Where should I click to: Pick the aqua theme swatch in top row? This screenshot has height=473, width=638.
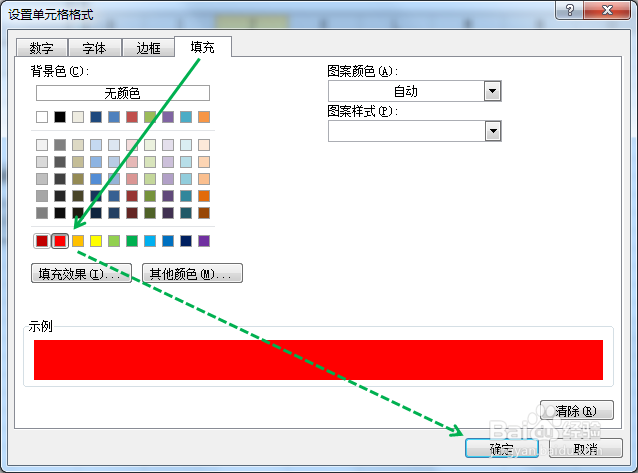click(x=186, y=117)
